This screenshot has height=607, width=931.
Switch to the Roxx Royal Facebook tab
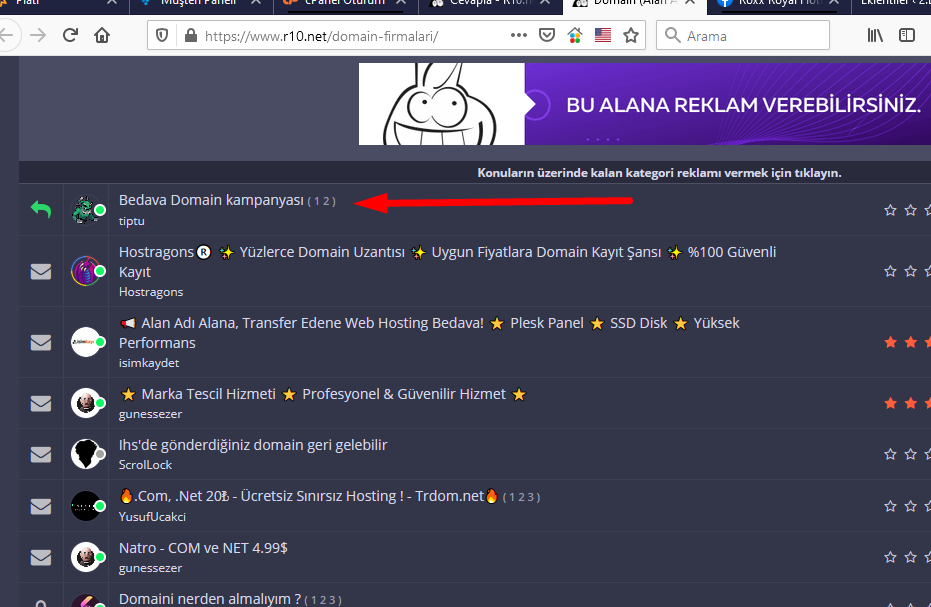(x=779, y=4)
